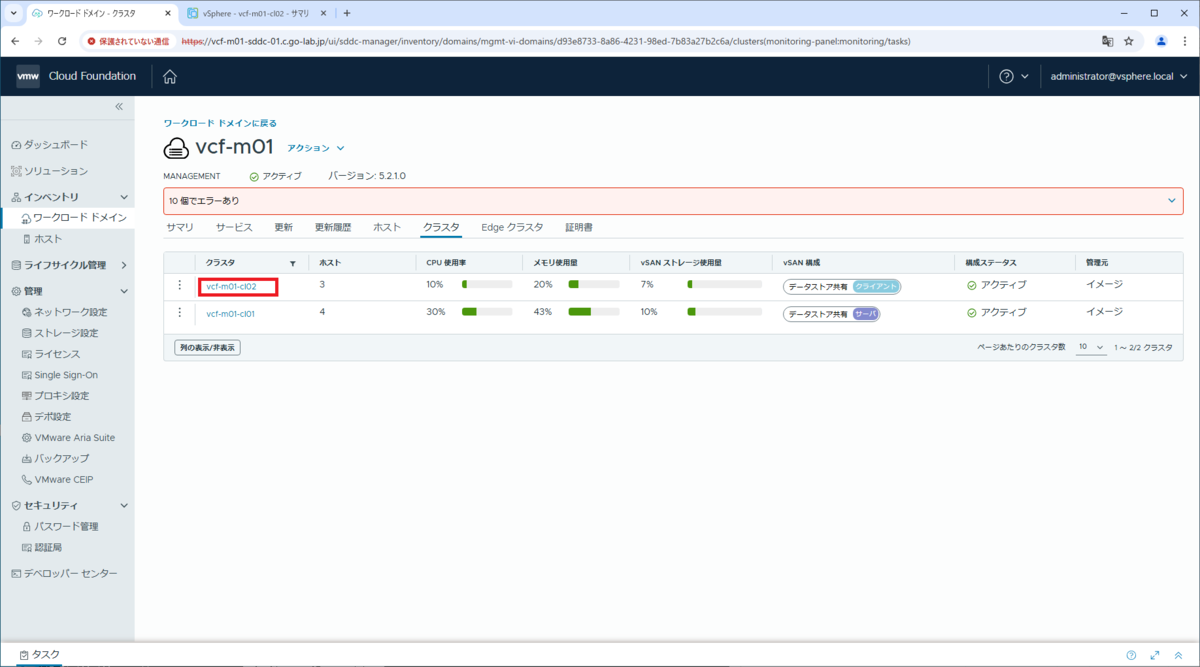Expand the タスク panel with the double-chevron icon
Viewport: 1200px width, 667px height.
tap(1178, 655)
